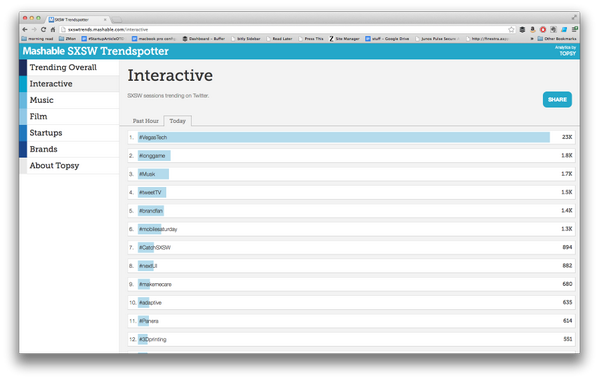Switch to the Past Hour tab
Screen dimensions: 599x380
[x=146, y=121]
